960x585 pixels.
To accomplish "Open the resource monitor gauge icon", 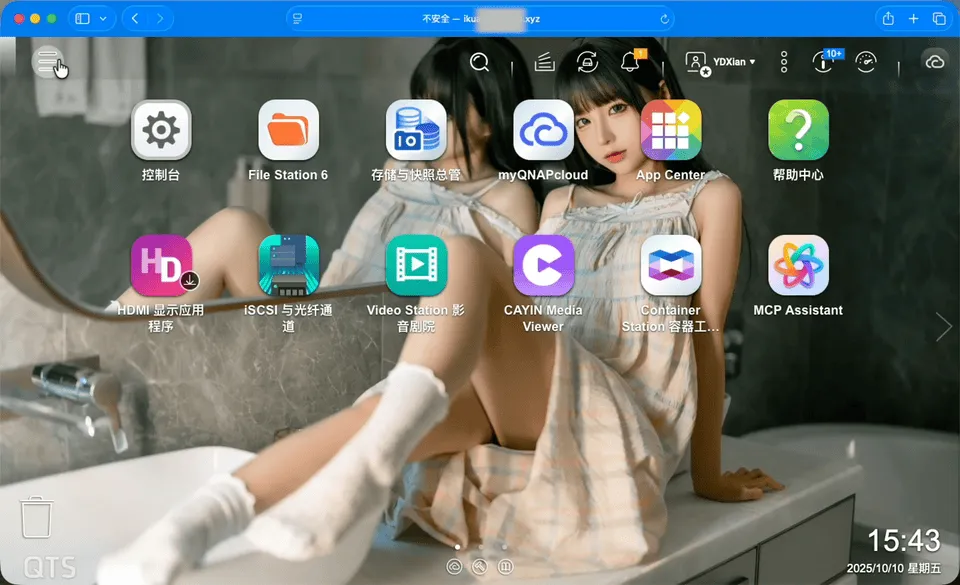I will (x=866, y=62).
